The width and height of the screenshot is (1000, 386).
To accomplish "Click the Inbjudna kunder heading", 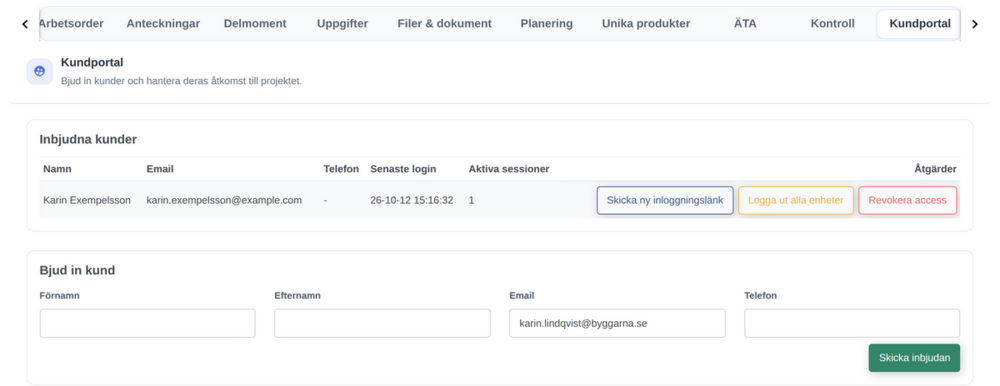I will pos(88,139).
